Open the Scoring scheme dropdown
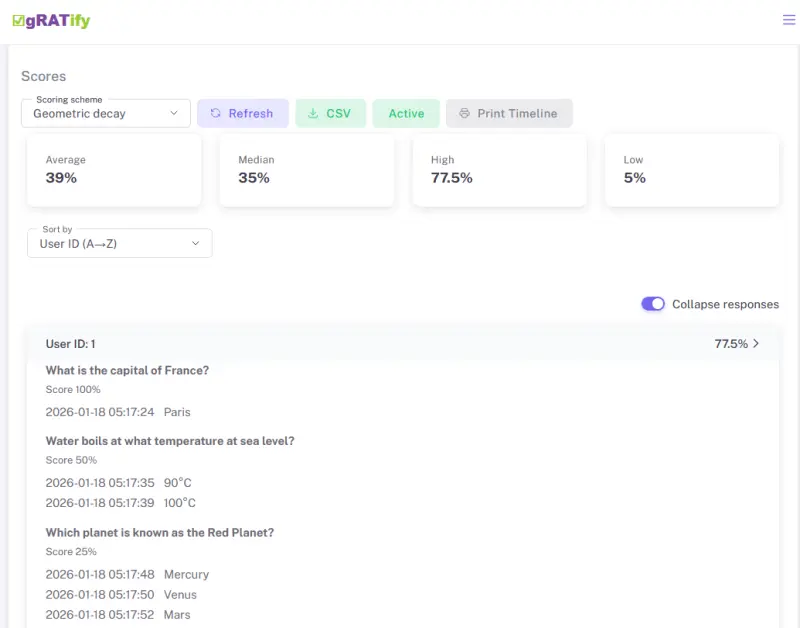Viewport: 800px width, 628px height. pos(106,114)
